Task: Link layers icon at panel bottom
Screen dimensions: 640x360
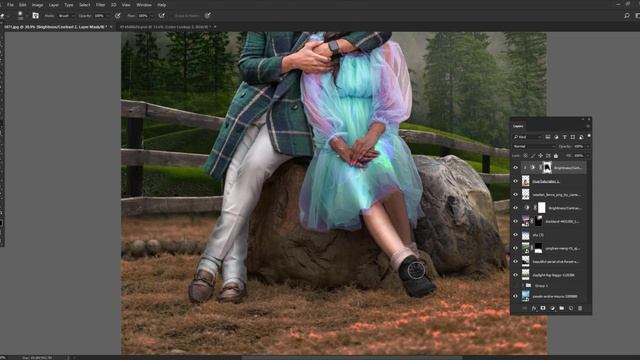Action: [524, 308]
